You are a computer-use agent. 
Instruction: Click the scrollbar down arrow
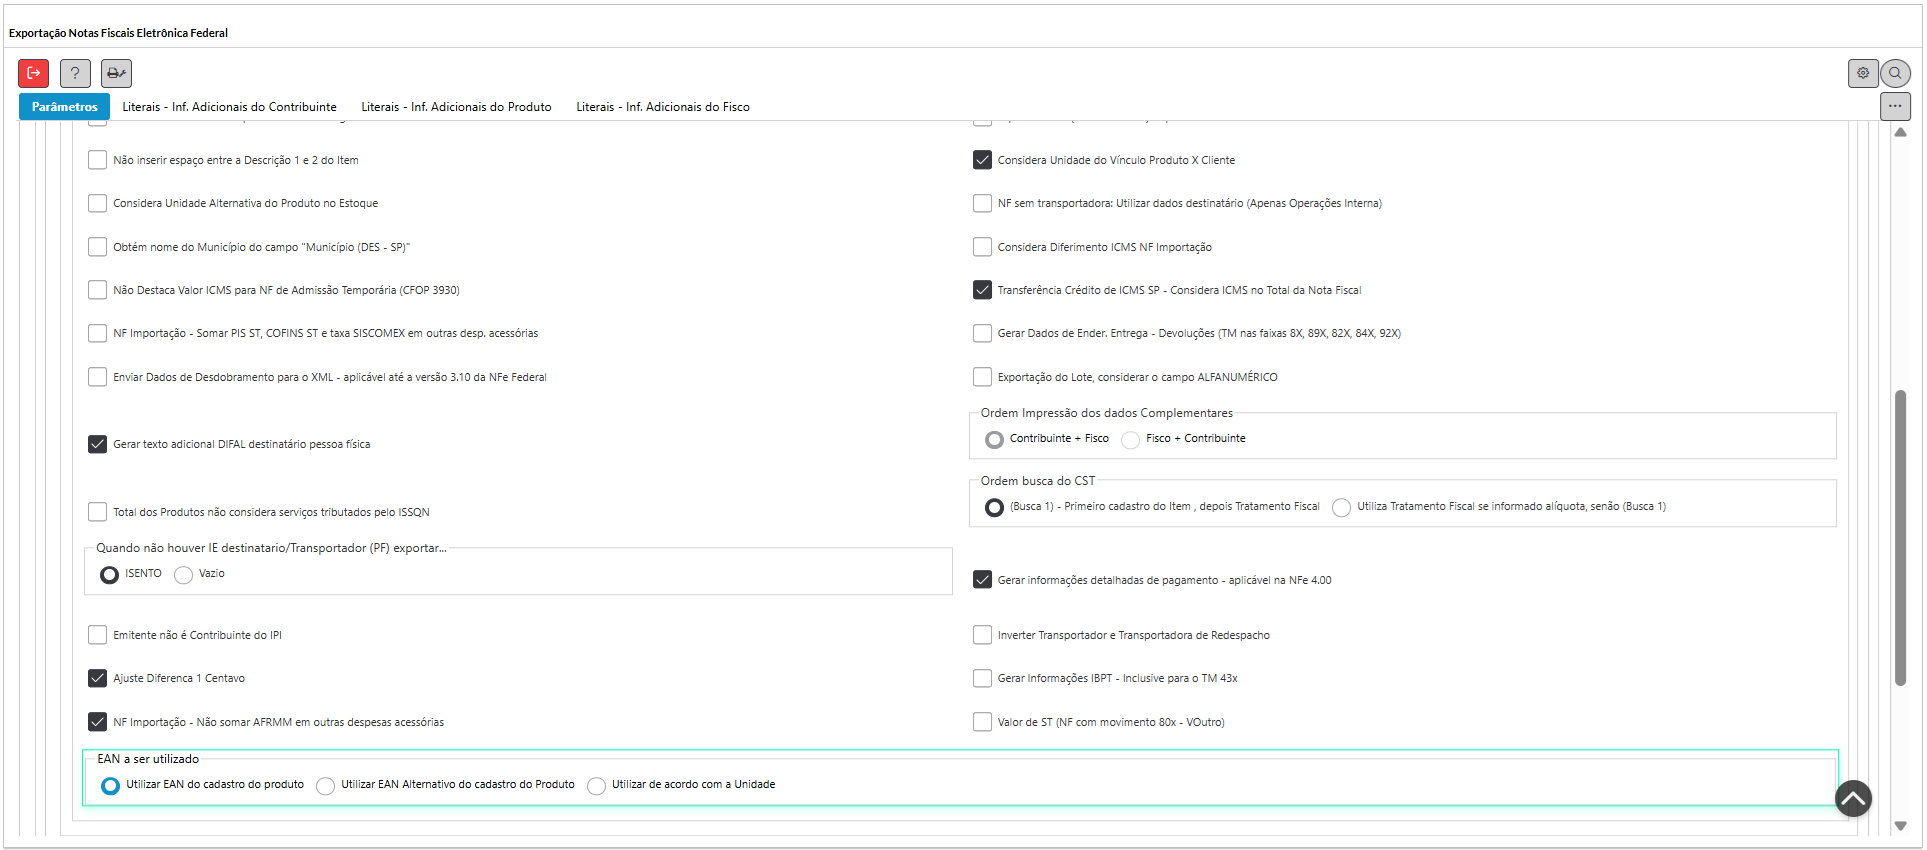[x=1900, y=826]
